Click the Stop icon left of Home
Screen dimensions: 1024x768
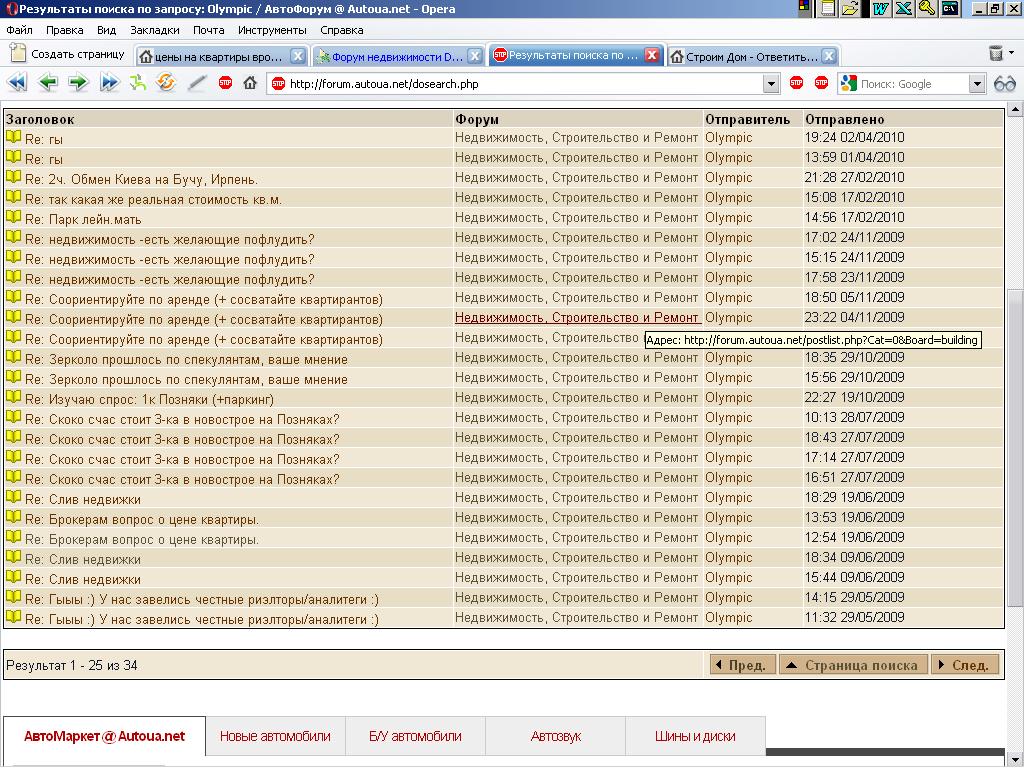pos(225,83)
